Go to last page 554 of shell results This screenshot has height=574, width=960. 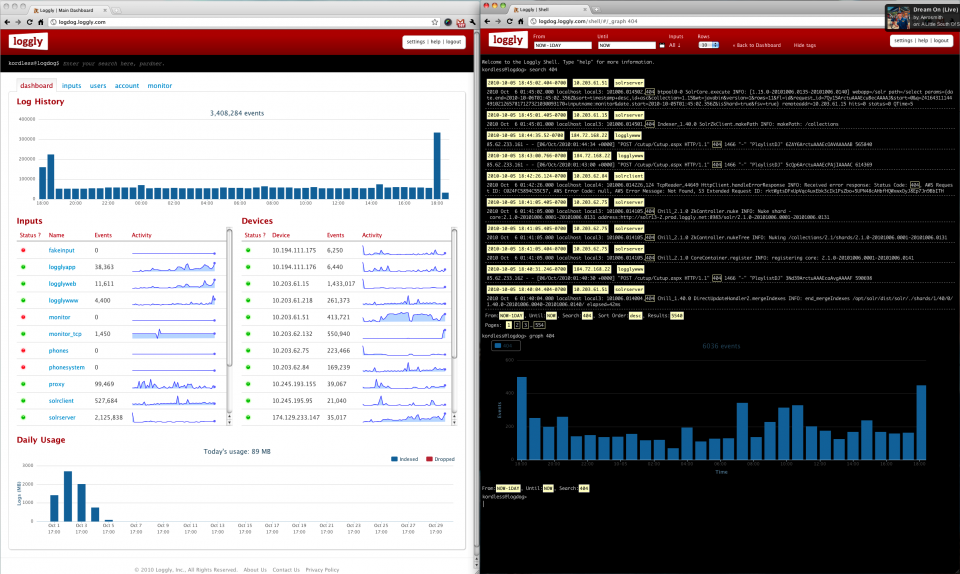[539, 325]
